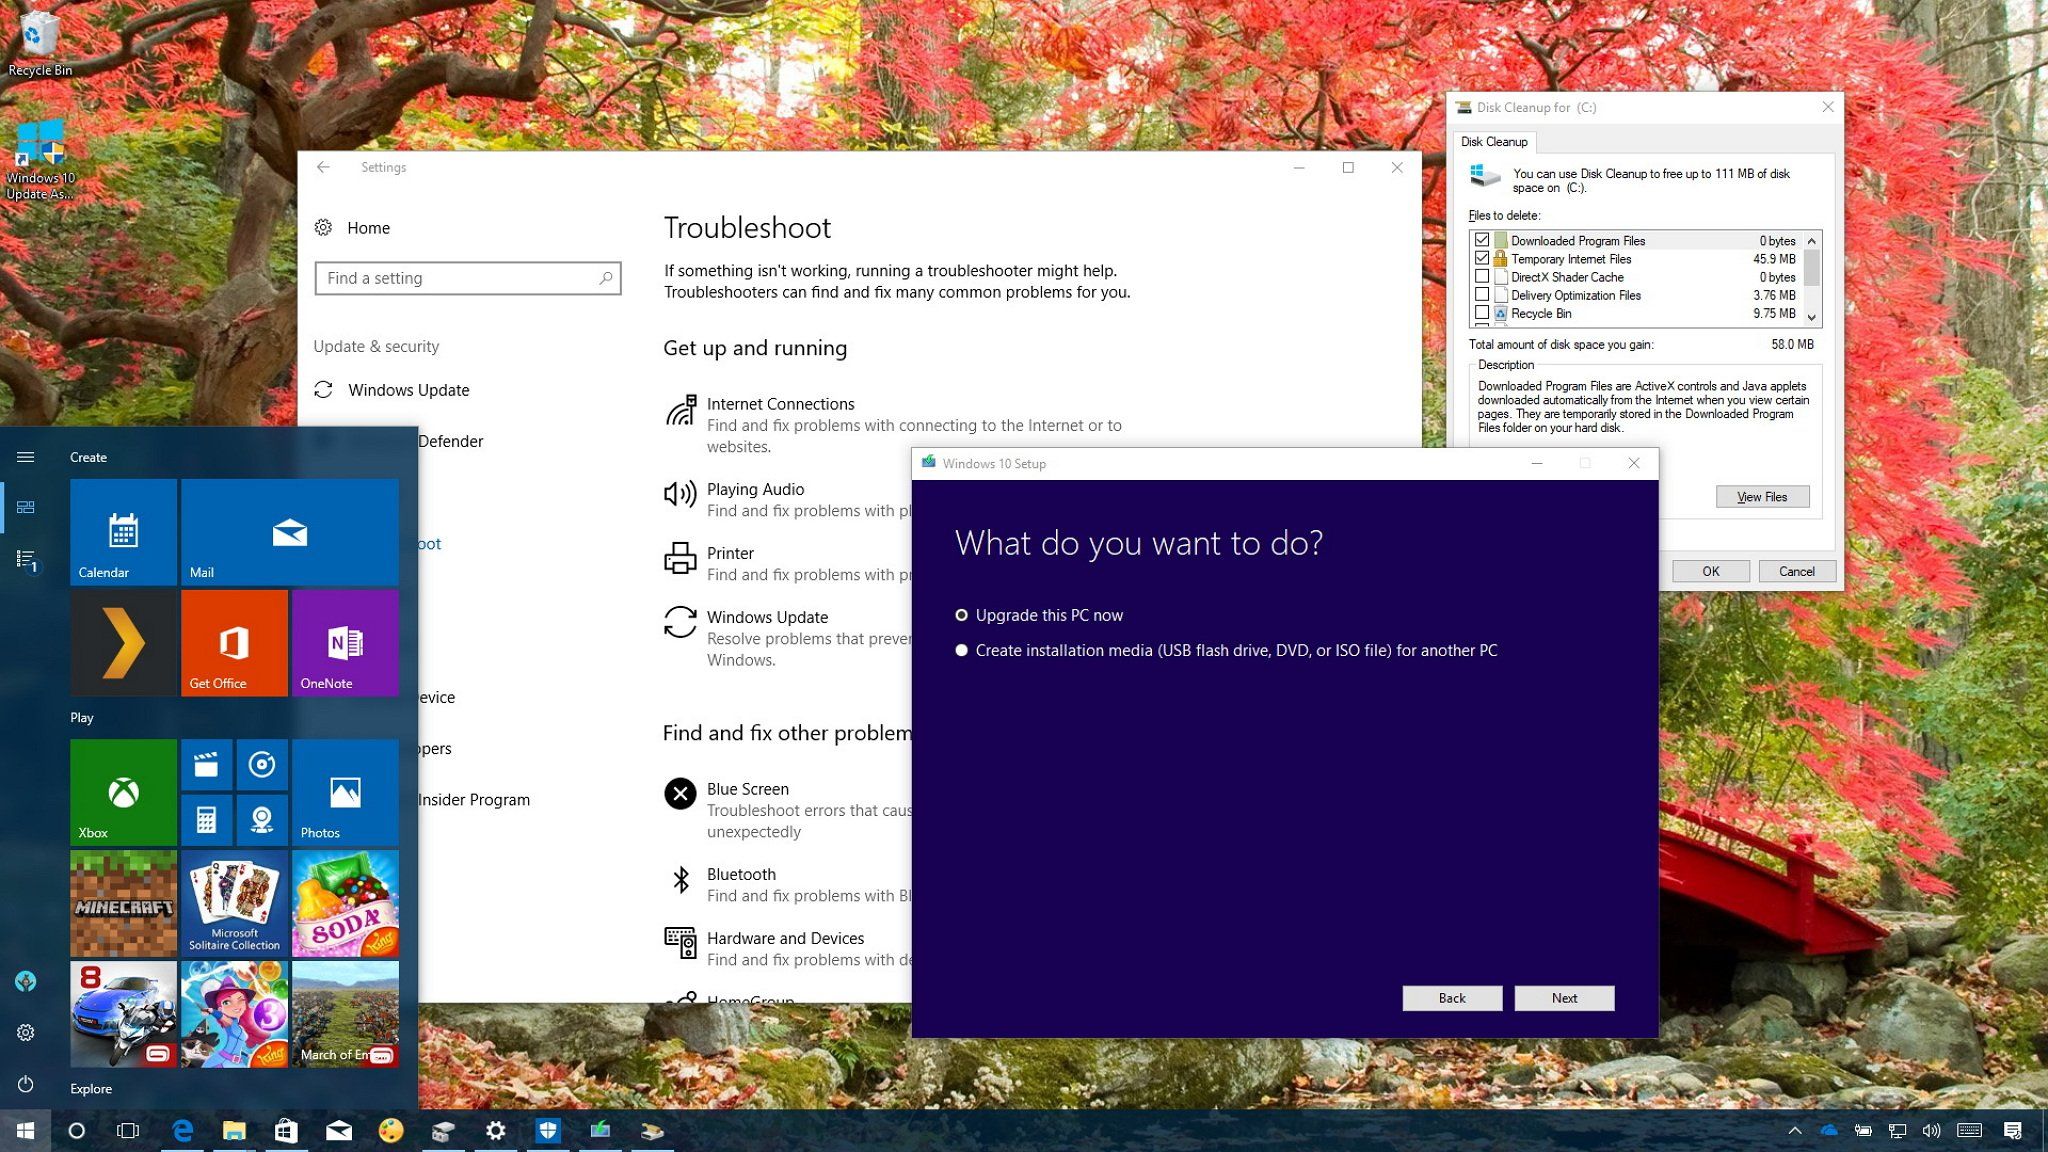
Task: Open the Mail app from taskbar
Action: pyautogui.click(x=339, y=1131)
